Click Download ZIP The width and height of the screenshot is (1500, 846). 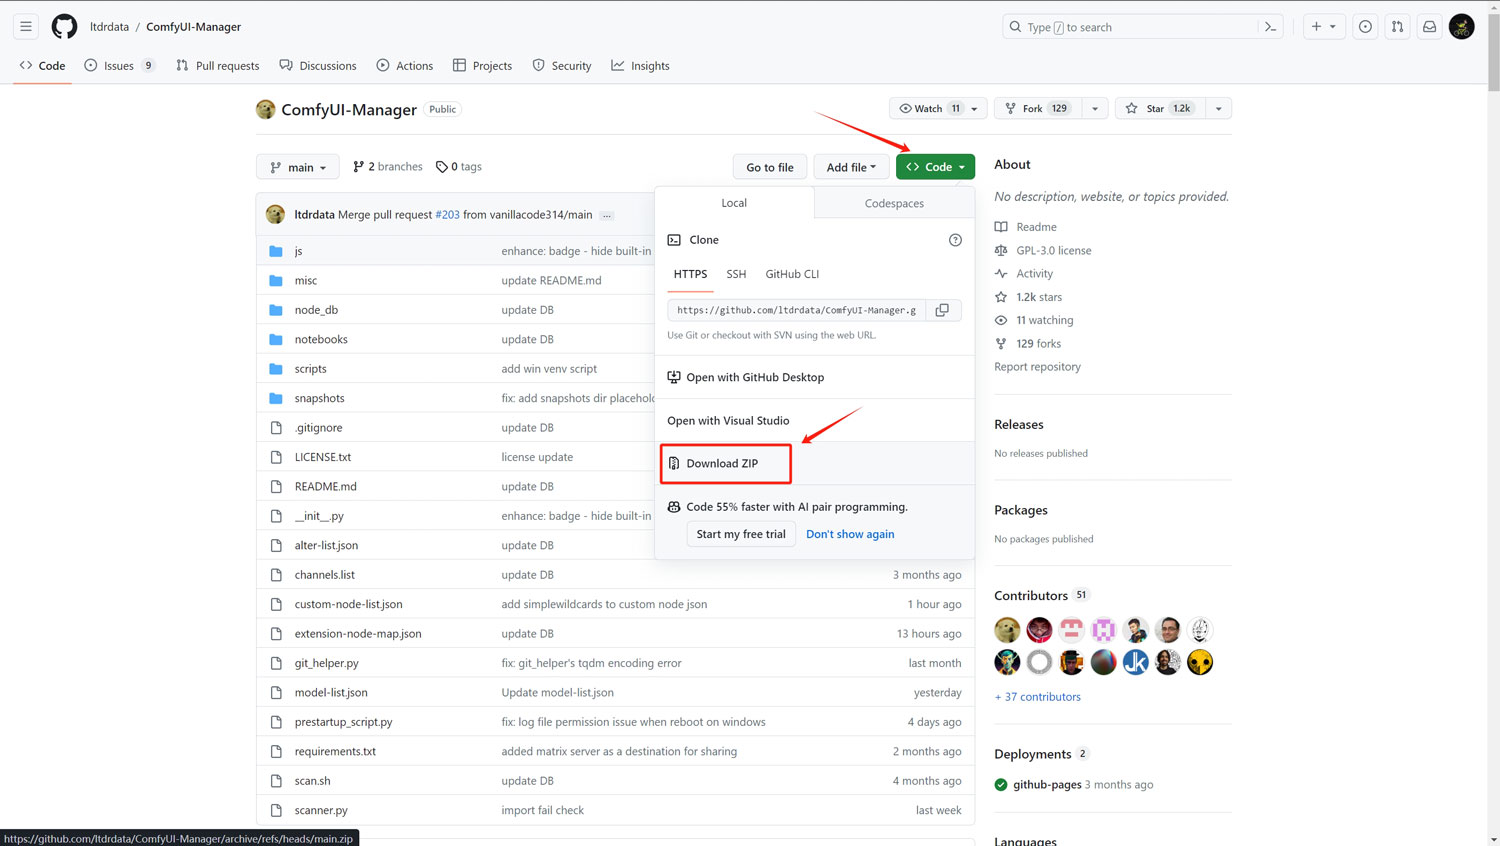723,463
